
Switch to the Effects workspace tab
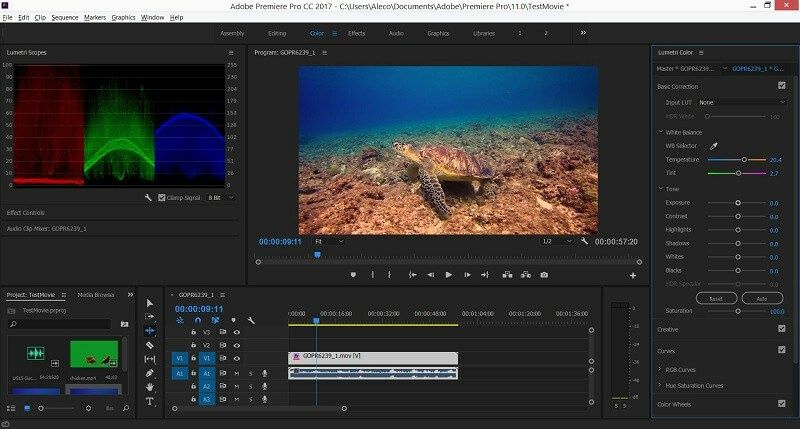click(356, 33)
